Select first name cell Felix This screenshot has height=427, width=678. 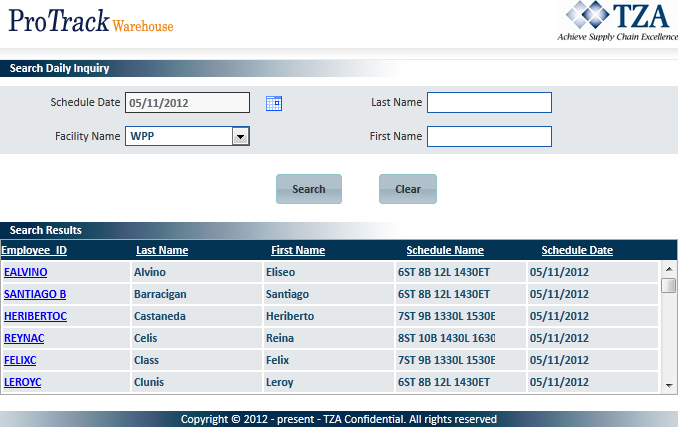click(x=329, y=360)
